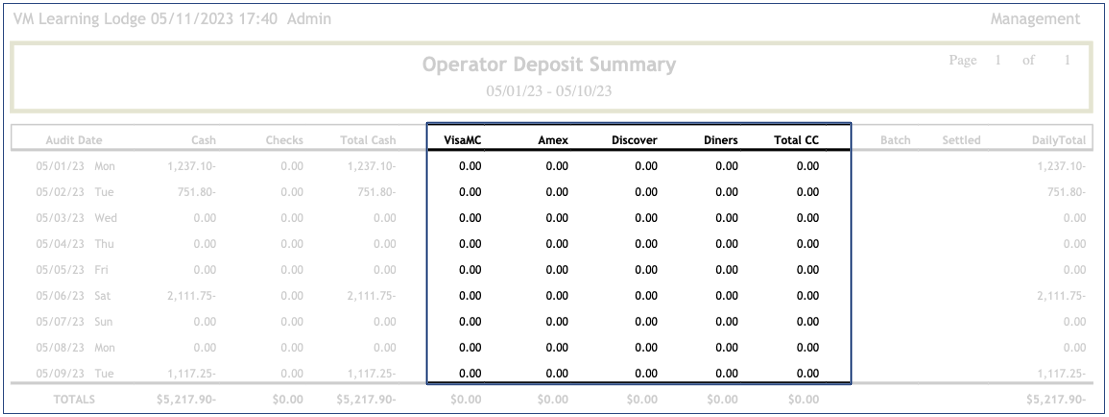This screenshot has height=417, width=1109.
Task: Select the Amex column header
Action: [553, 140]
